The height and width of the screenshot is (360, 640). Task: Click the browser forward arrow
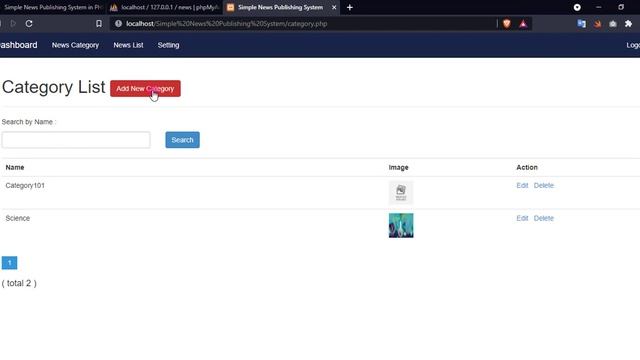click(13, 24)
